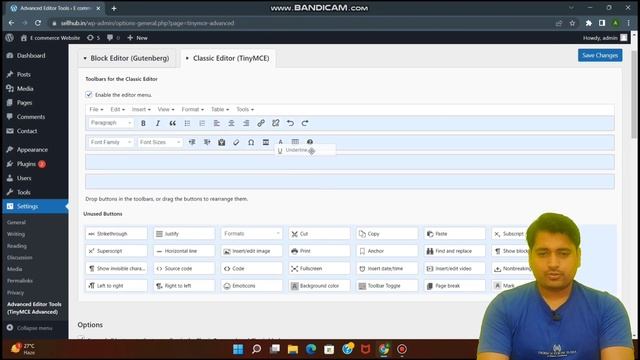
Task: Select the bulleted list button
Action: pyautogui.click(x=187, y=123)
